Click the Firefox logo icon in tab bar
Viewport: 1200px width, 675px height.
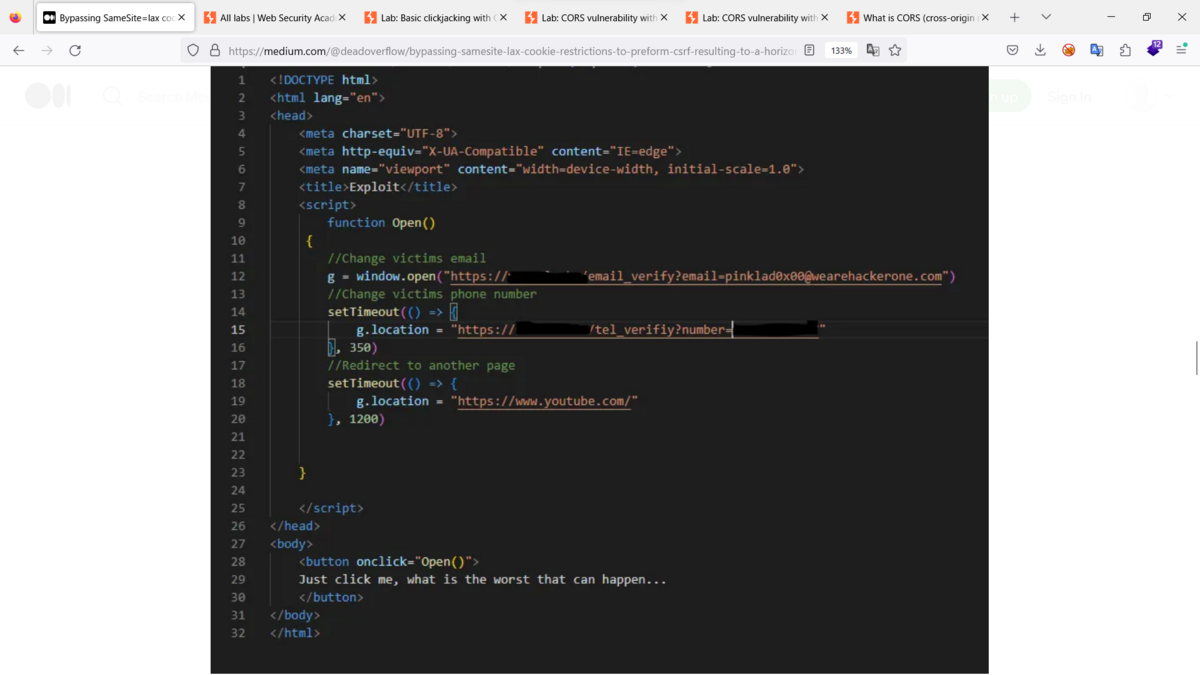click(15, 17)
